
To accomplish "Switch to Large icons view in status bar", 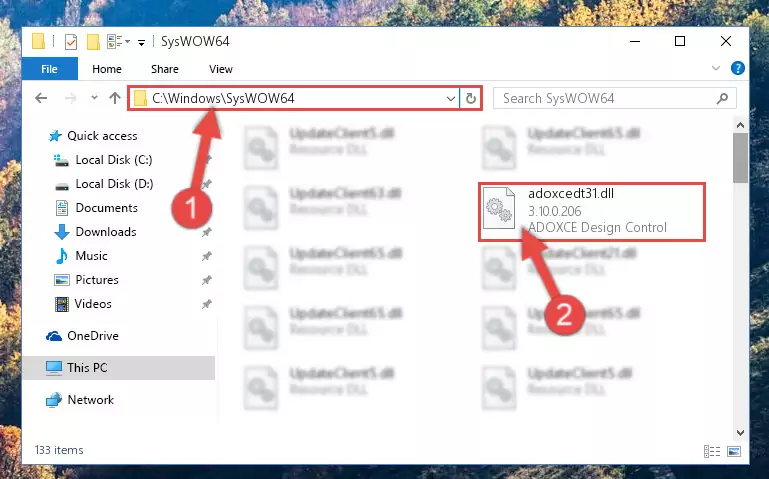I will (x=734, y=451).
